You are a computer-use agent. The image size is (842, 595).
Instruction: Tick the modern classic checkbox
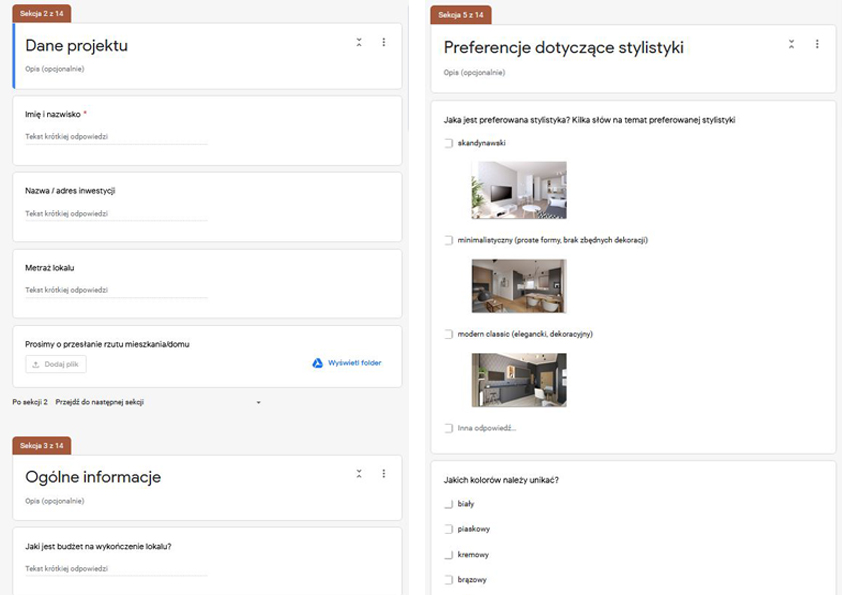449,334
